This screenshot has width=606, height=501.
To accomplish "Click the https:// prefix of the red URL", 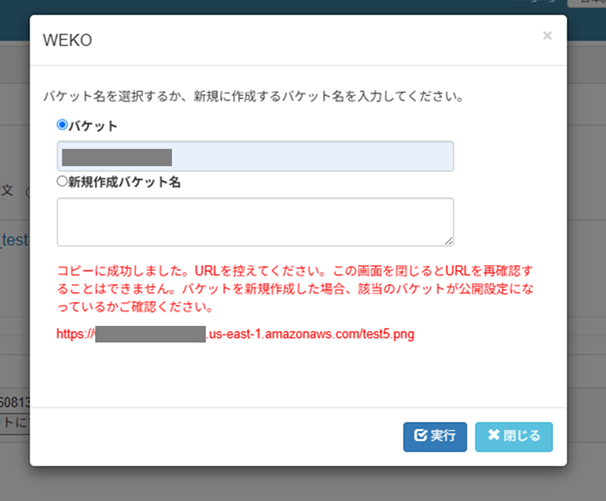I will tap(75, 334).
